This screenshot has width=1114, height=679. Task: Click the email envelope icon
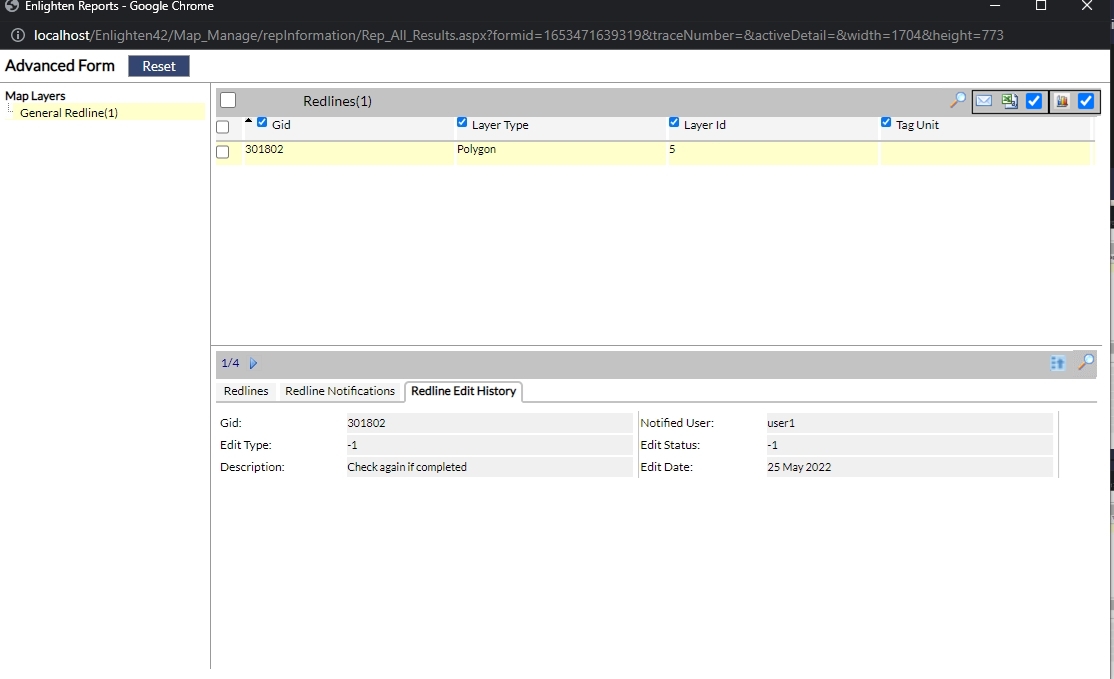(984, 101)
